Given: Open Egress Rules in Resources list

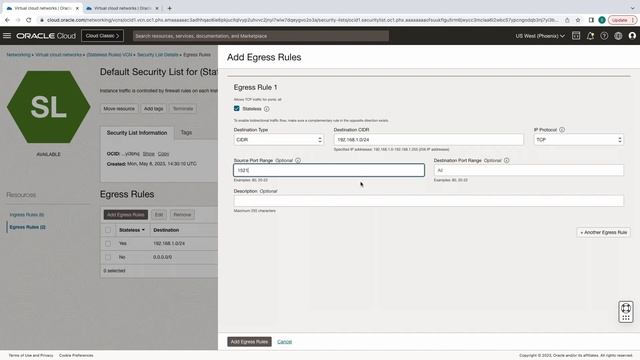Looking at the screenshot, I should point(27,227).
